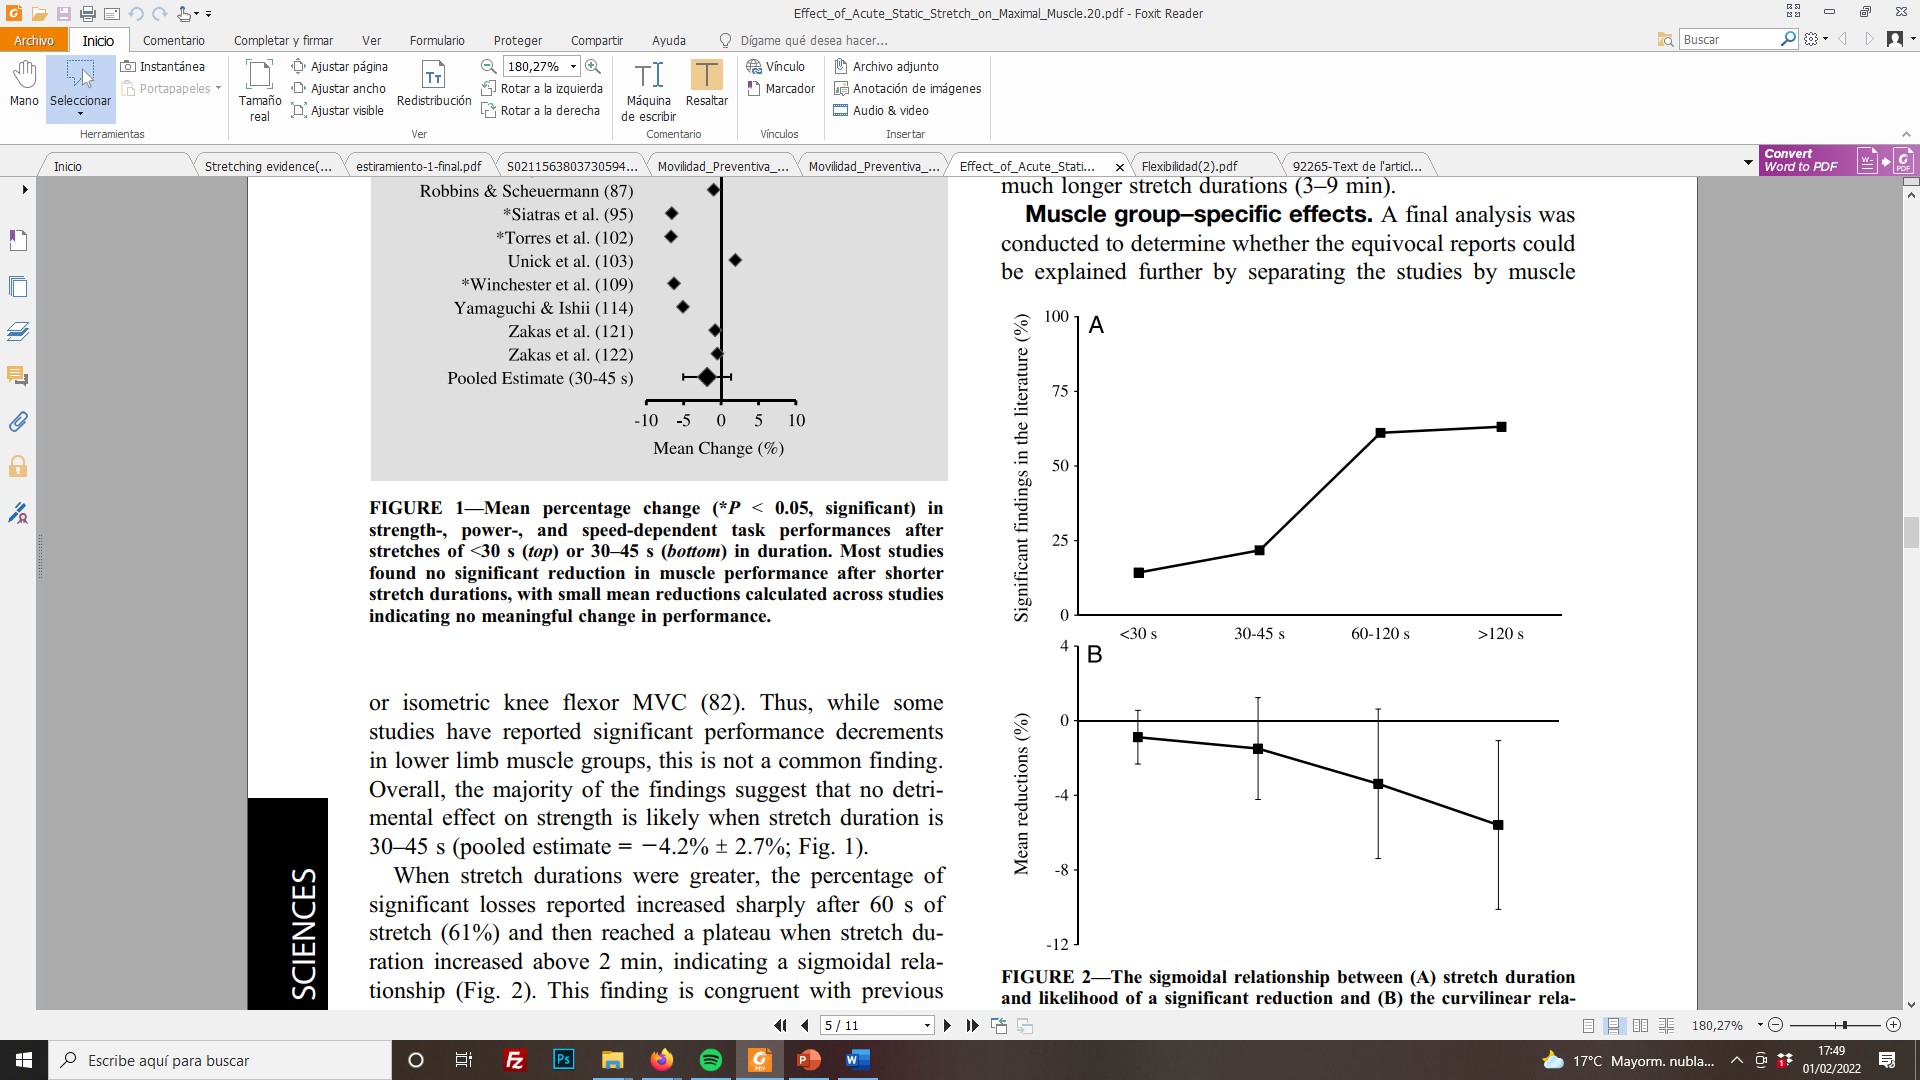Open the bookmarks panel in left sidebar

18,241
